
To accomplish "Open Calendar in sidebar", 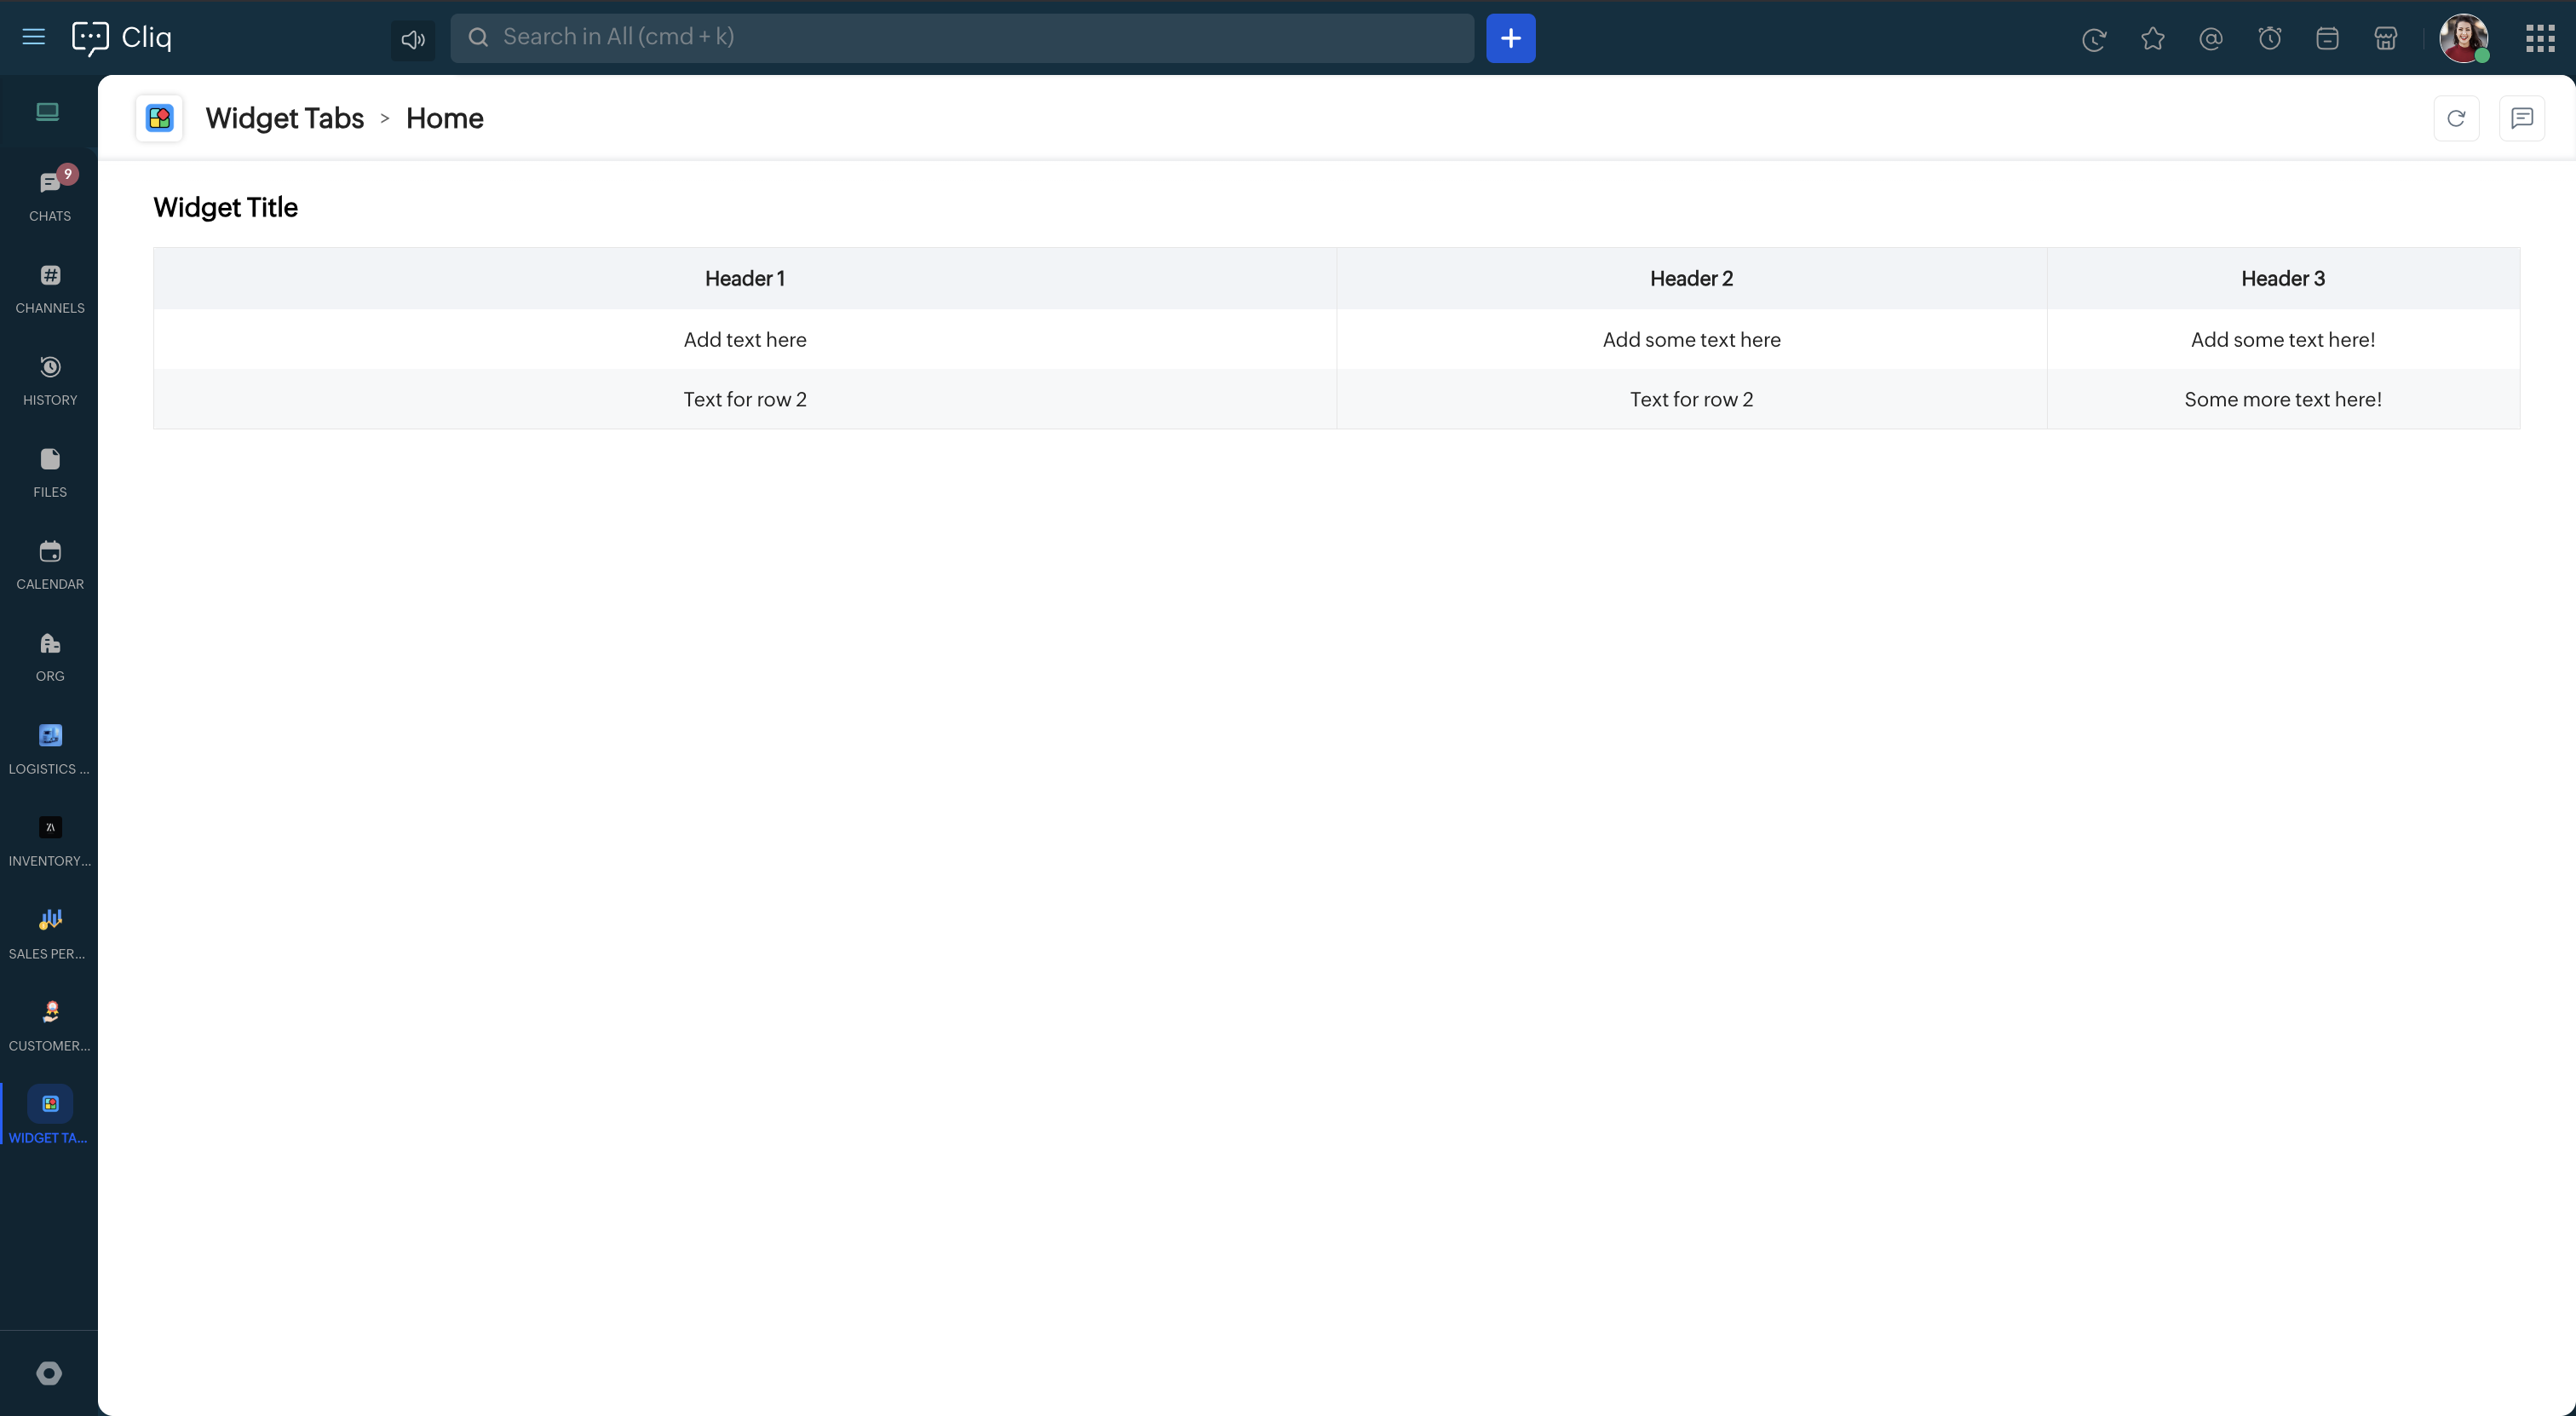I will [50, 564].
